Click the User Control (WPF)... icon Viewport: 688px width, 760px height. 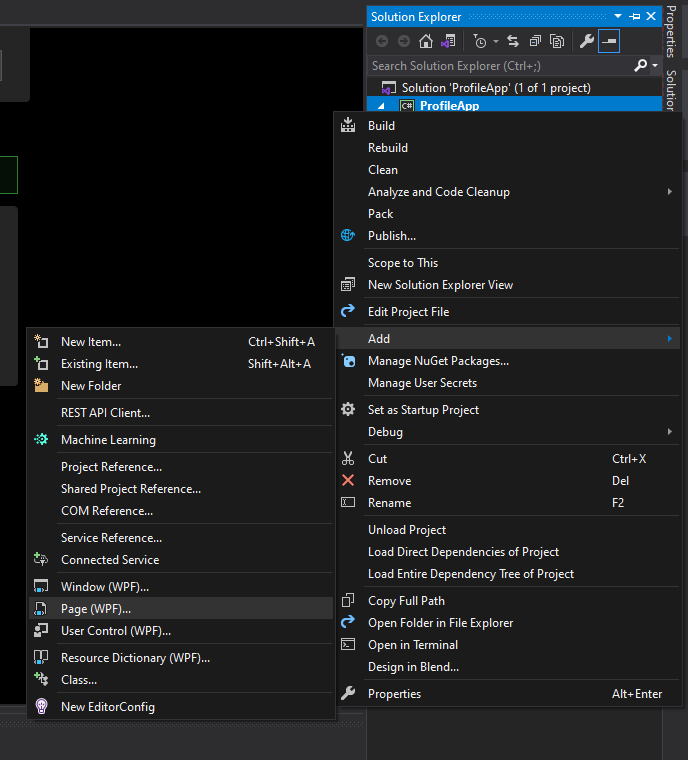[41, 631]
